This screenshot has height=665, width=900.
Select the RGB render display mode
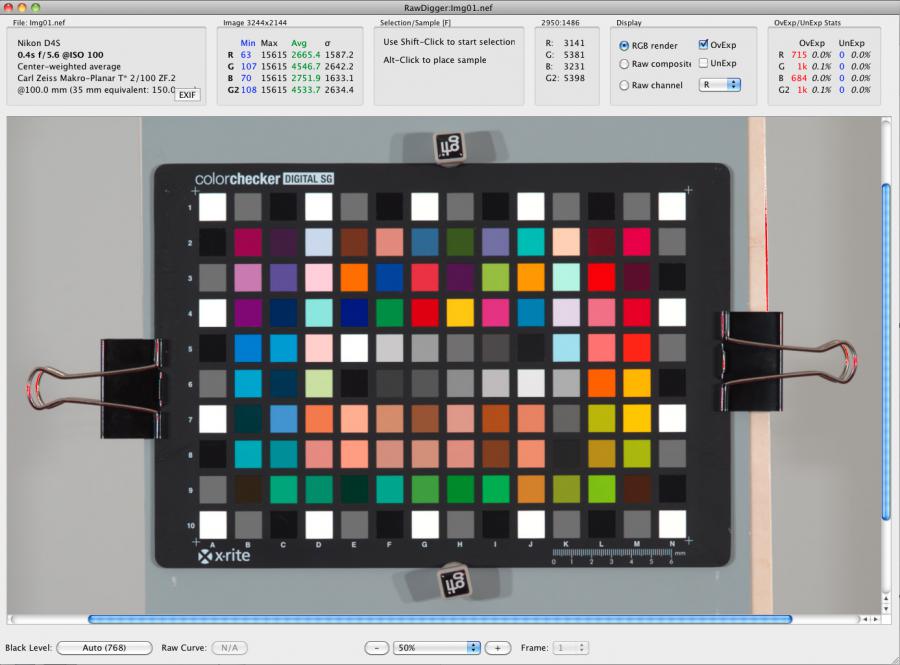[624, 45]
